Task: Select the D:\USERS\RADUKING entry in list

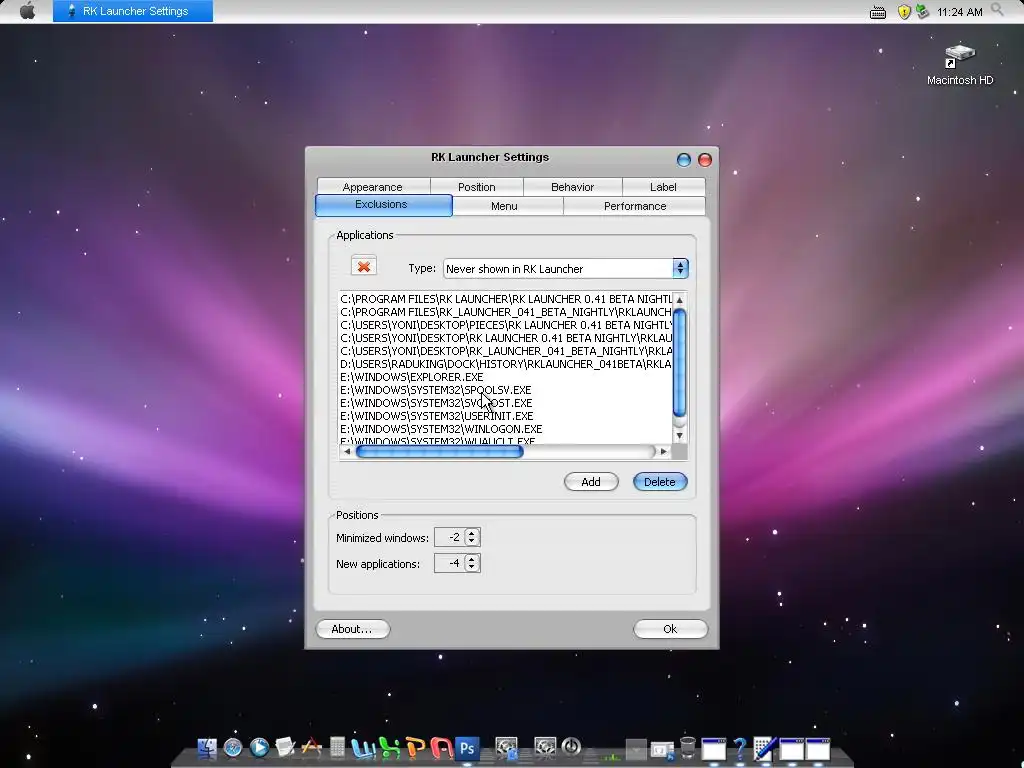Action: [505, 364]
